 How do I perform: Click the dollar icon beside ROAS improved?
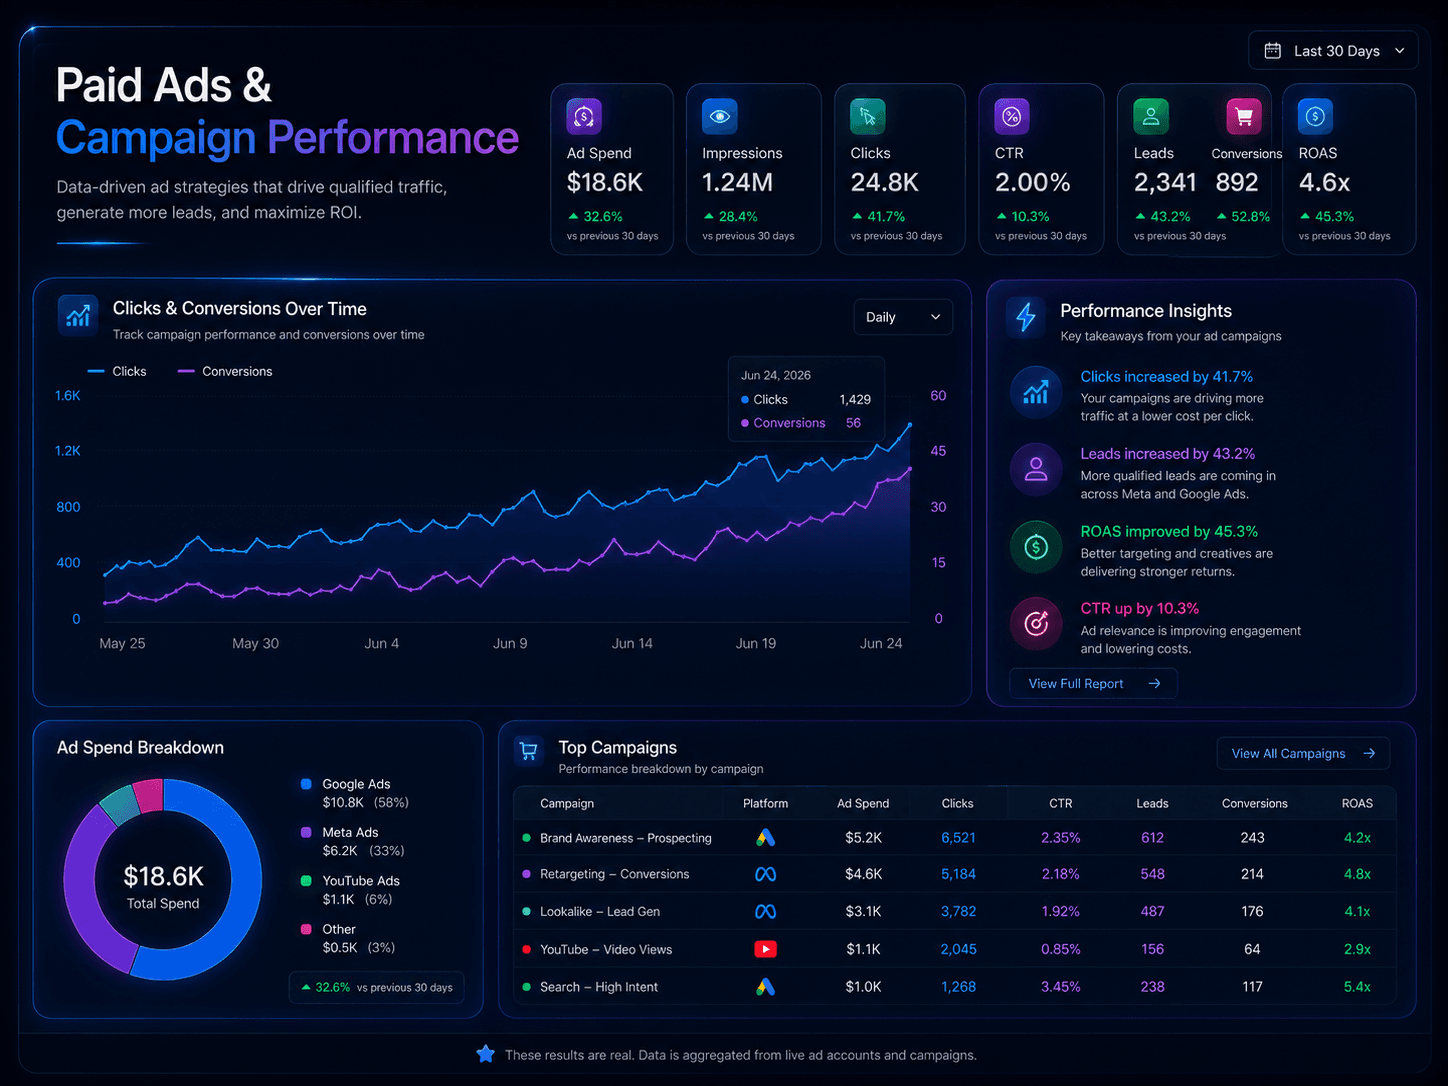click(x=1036, y=547)
